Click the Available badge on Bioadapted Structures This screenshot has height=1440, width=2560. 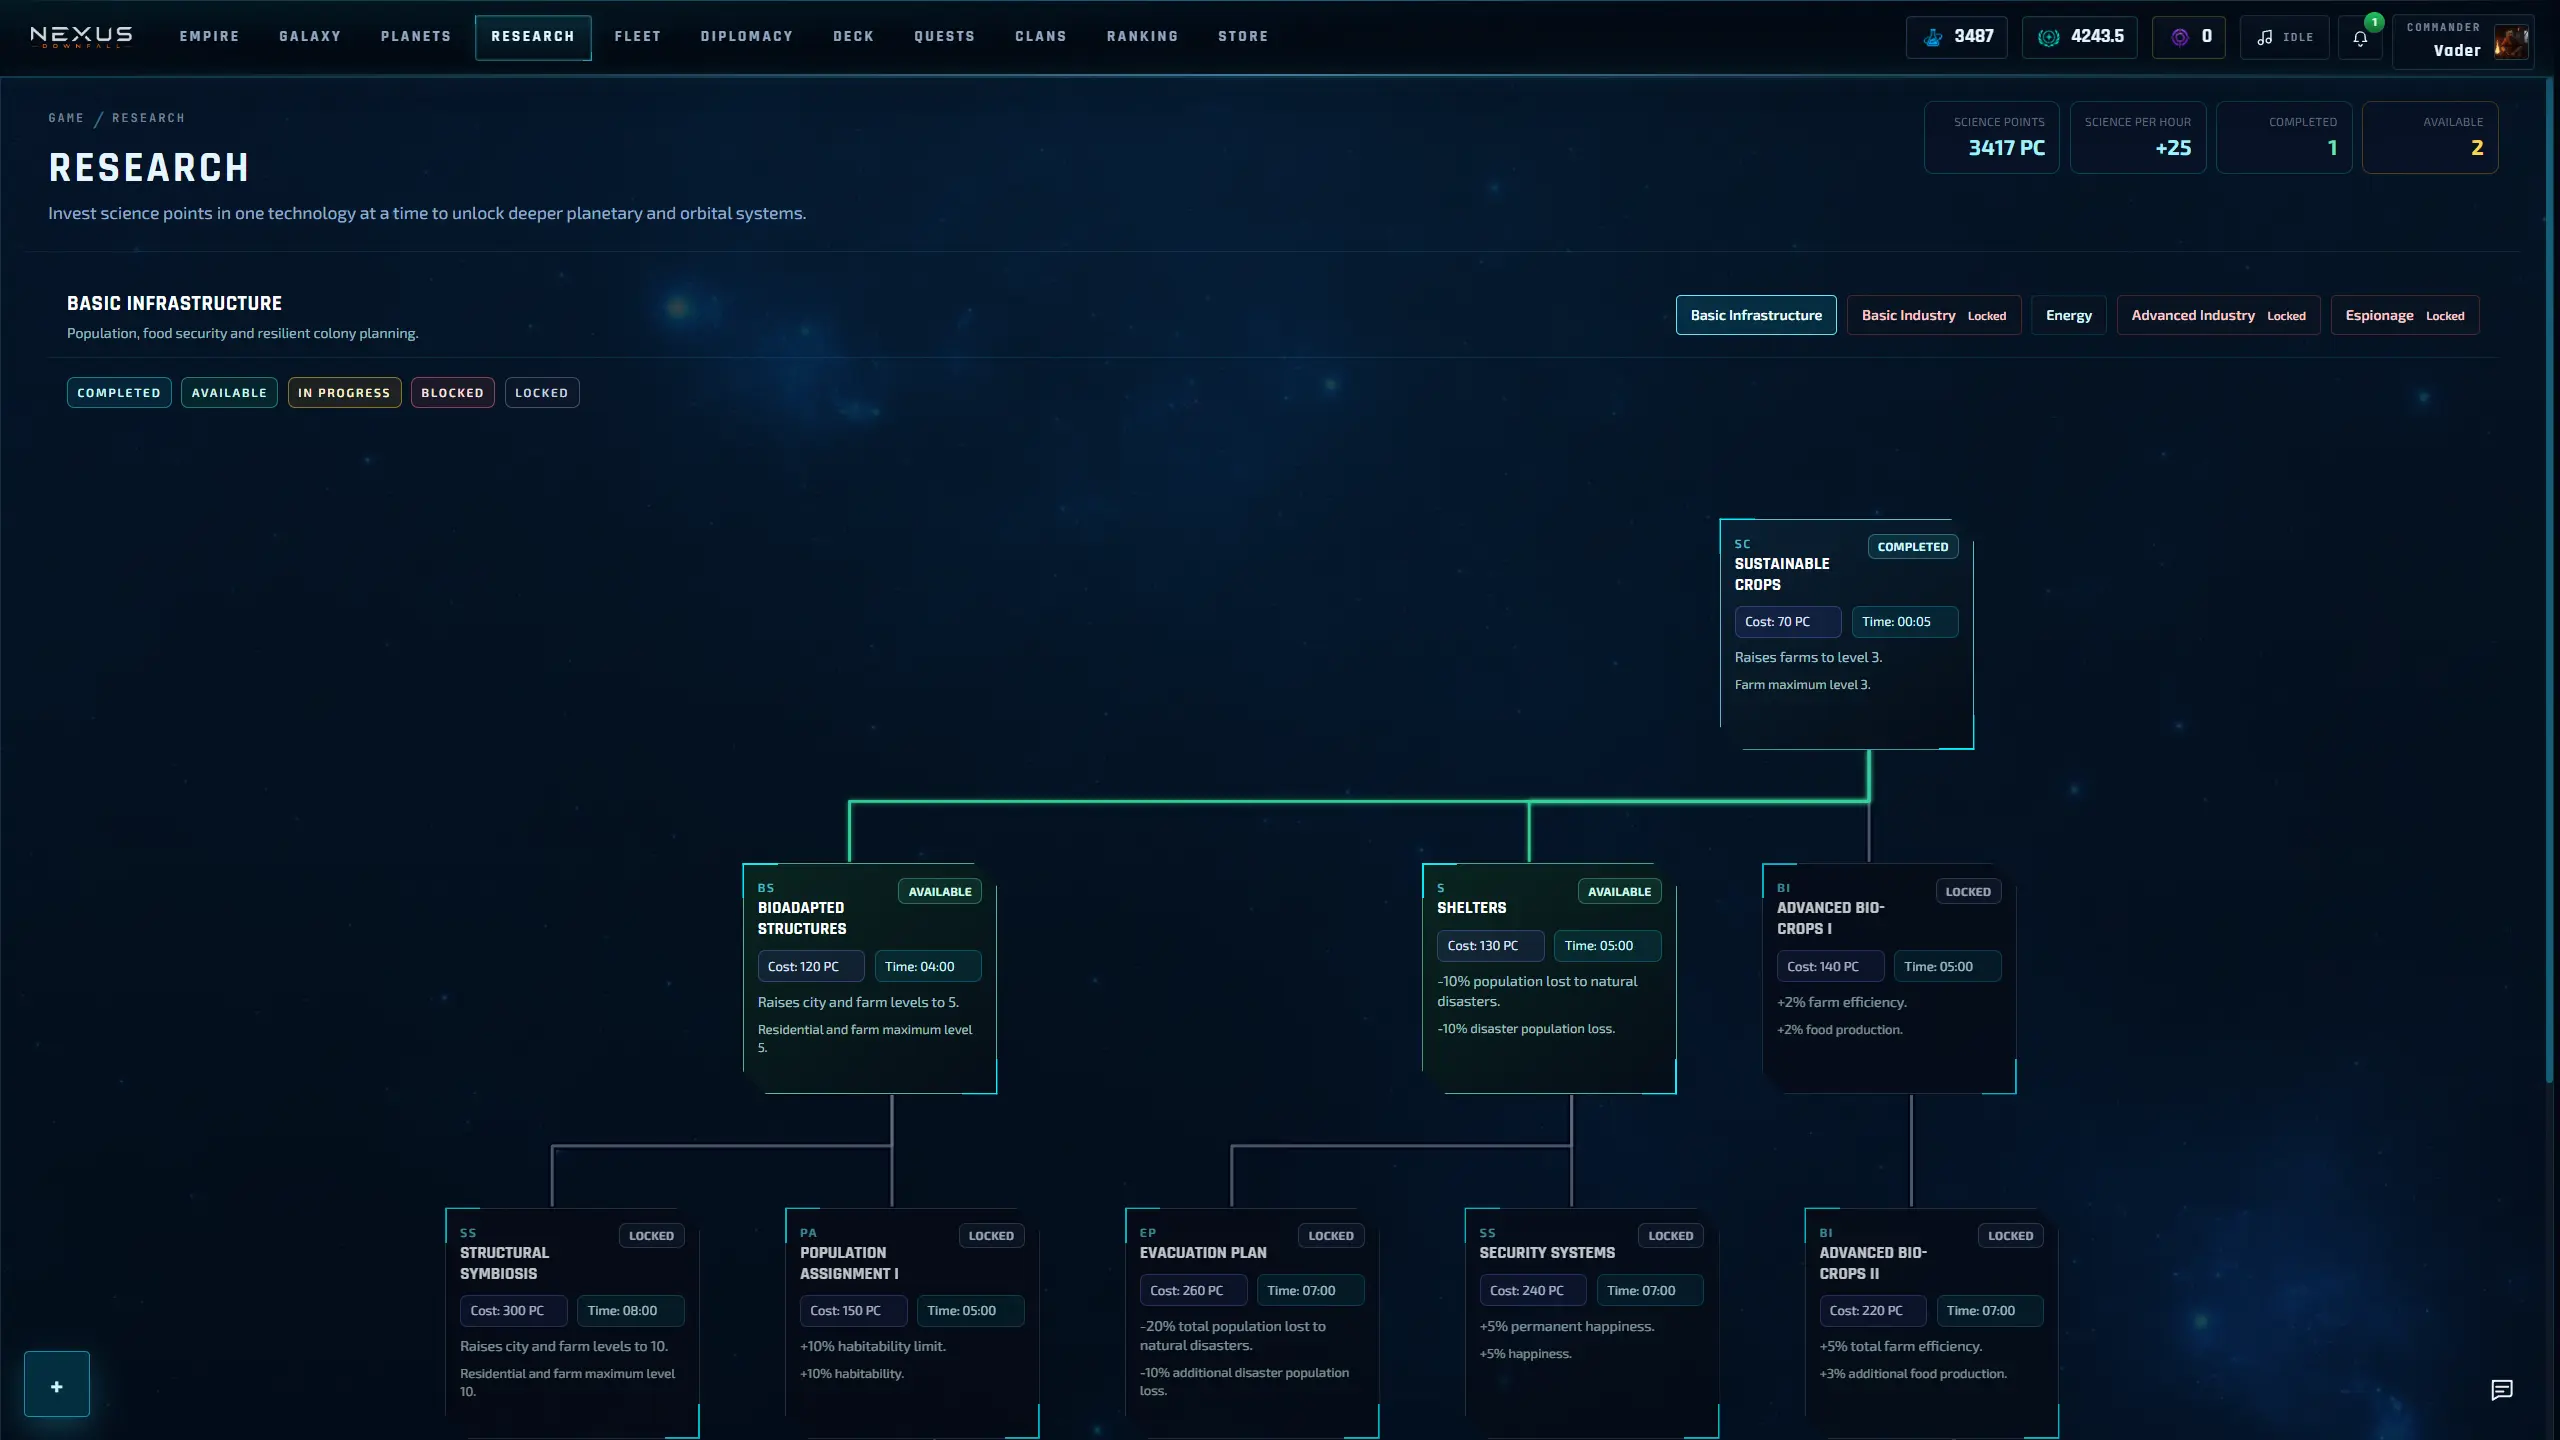(x=940, y=892)
